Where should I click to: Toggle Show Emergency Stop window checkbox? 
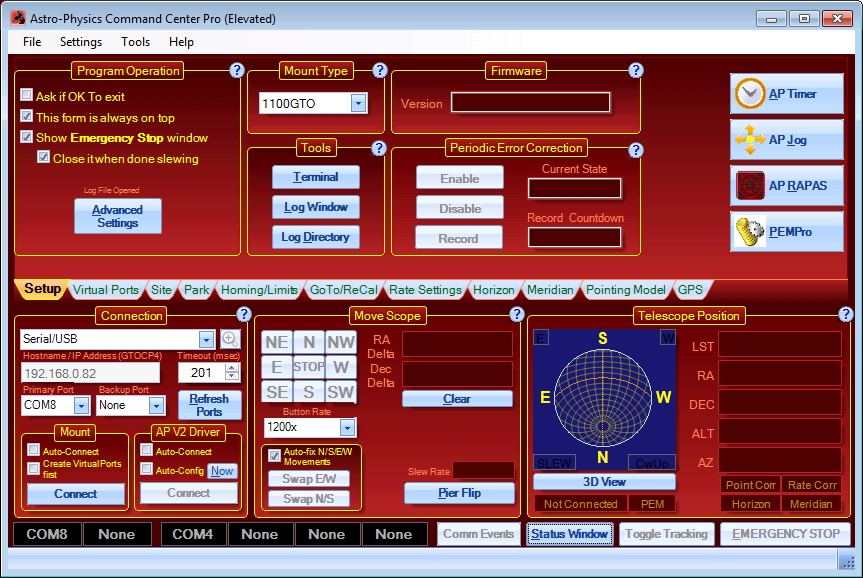tap(26, 137)
